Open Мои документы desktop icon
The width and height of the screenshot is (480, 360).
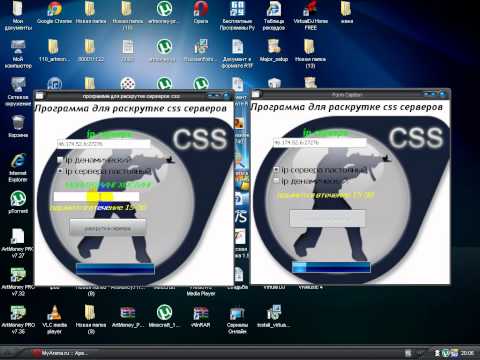[x=18, y=16]
